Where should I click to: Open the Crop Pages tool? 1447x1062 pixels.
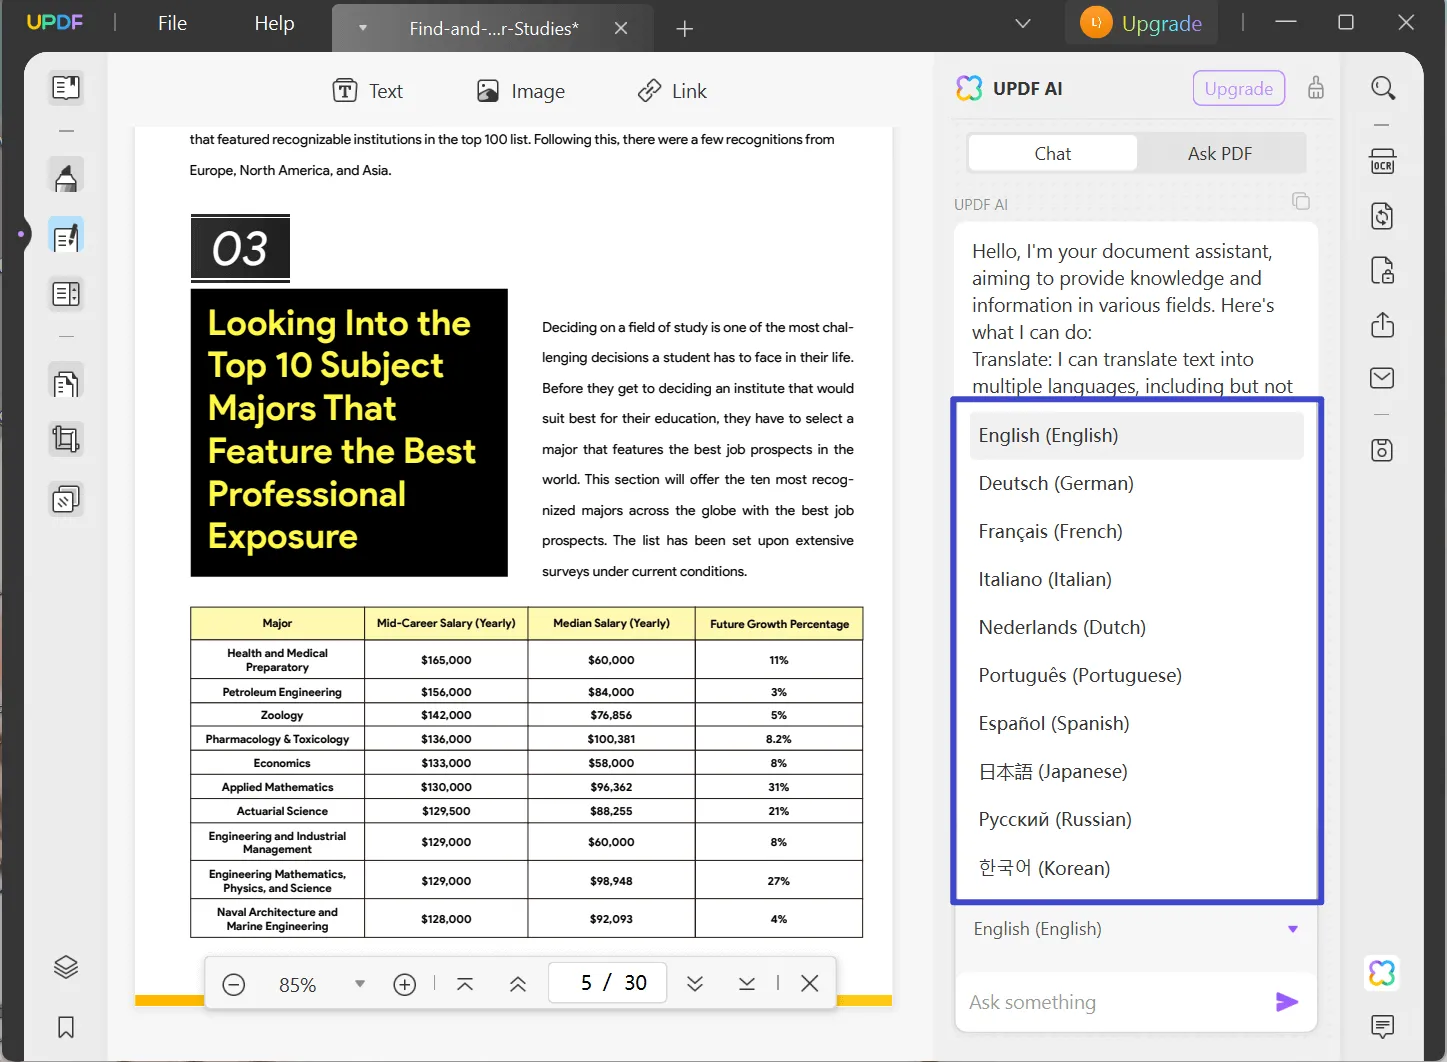pyautogui.click(x=66, y=439)
